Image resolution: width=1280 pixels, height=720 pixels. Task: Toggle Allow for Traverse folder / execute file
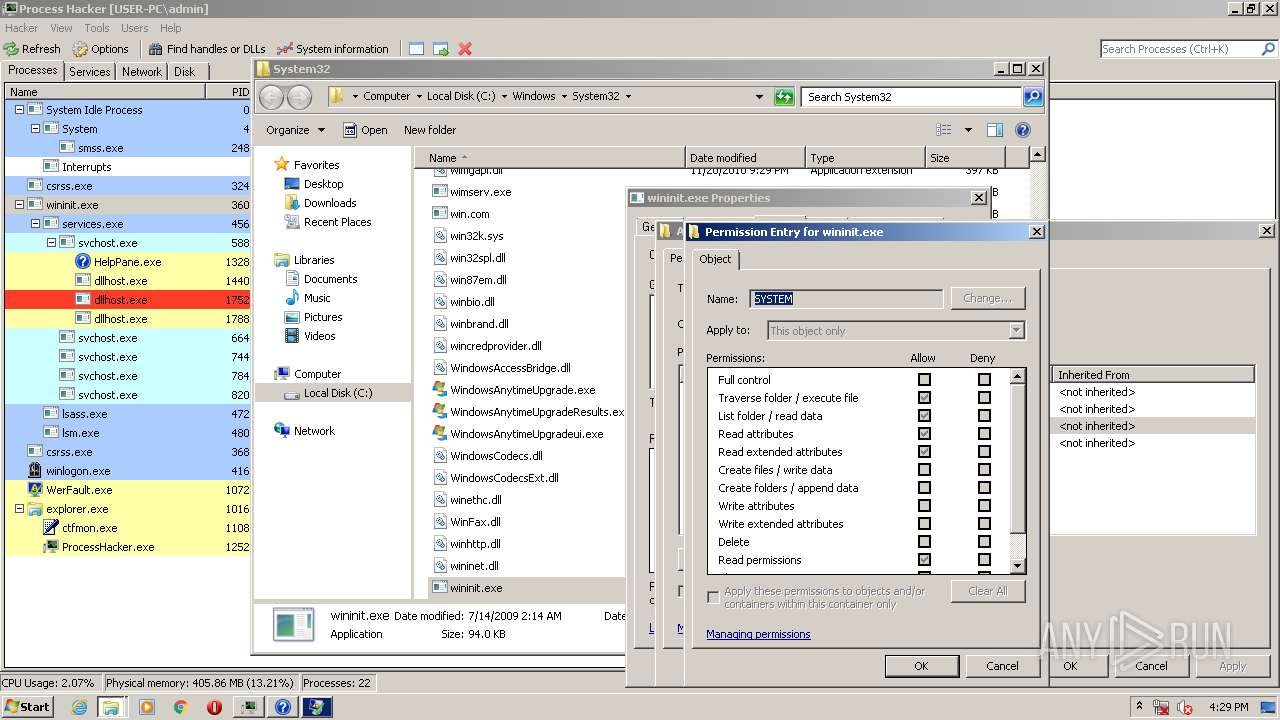pos(924,398)
